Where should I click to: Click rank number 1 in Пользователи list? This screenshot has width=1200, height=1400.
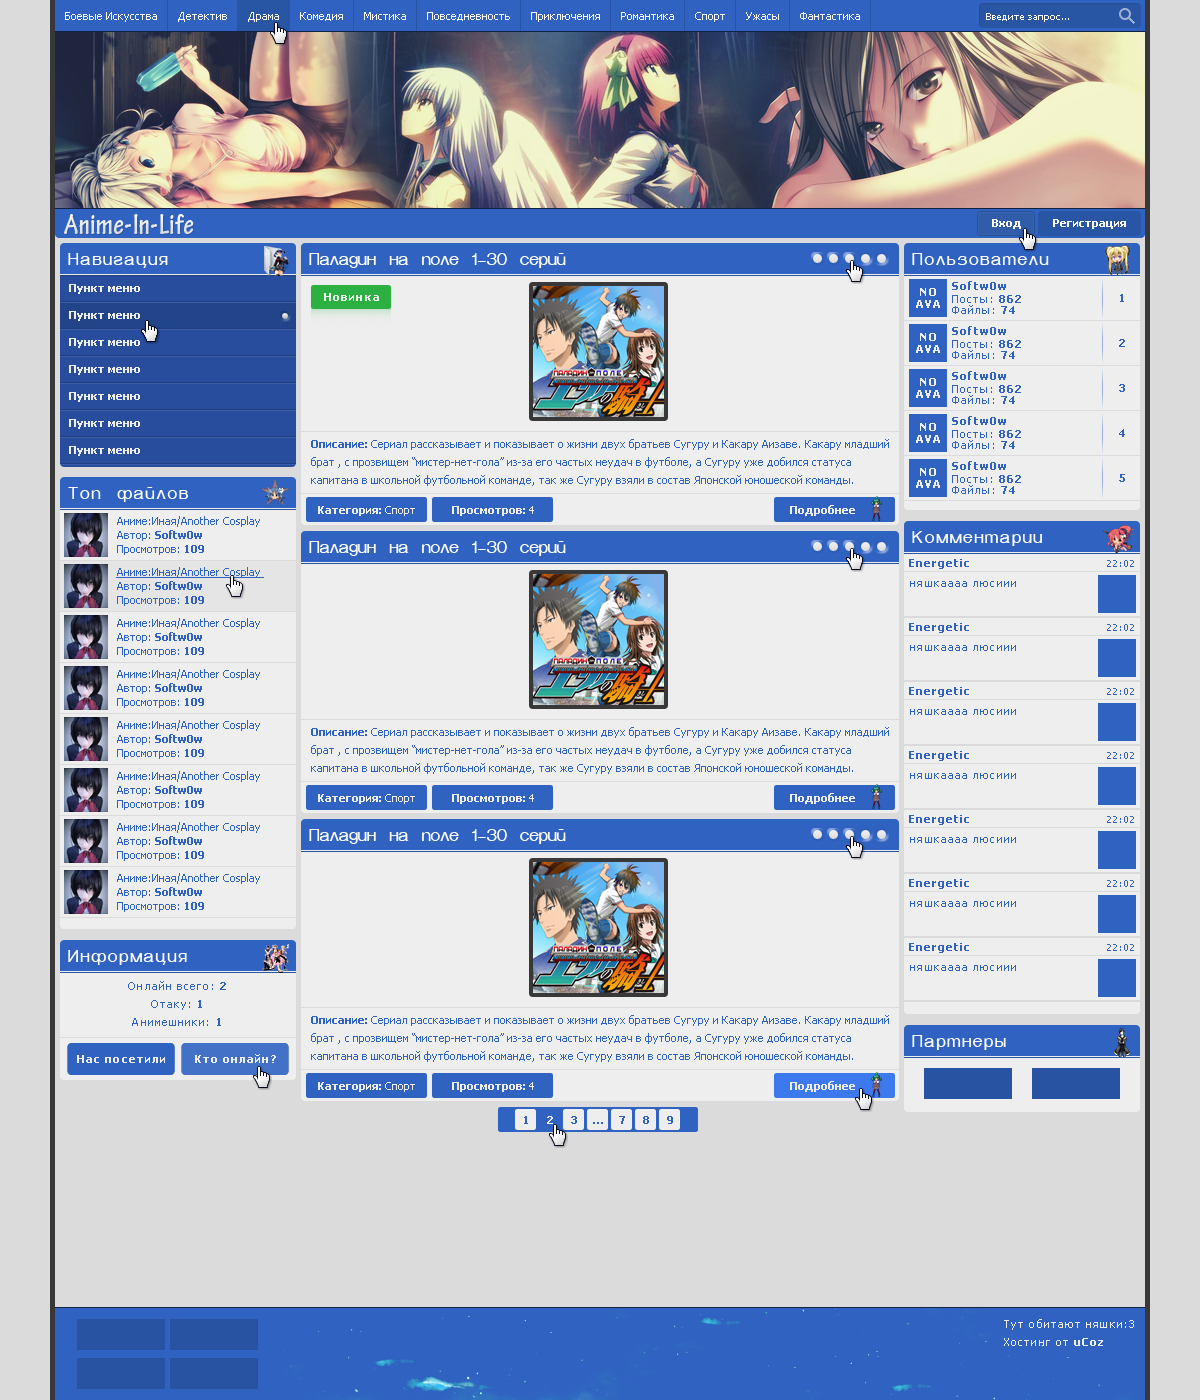(x=1122, y=298)
